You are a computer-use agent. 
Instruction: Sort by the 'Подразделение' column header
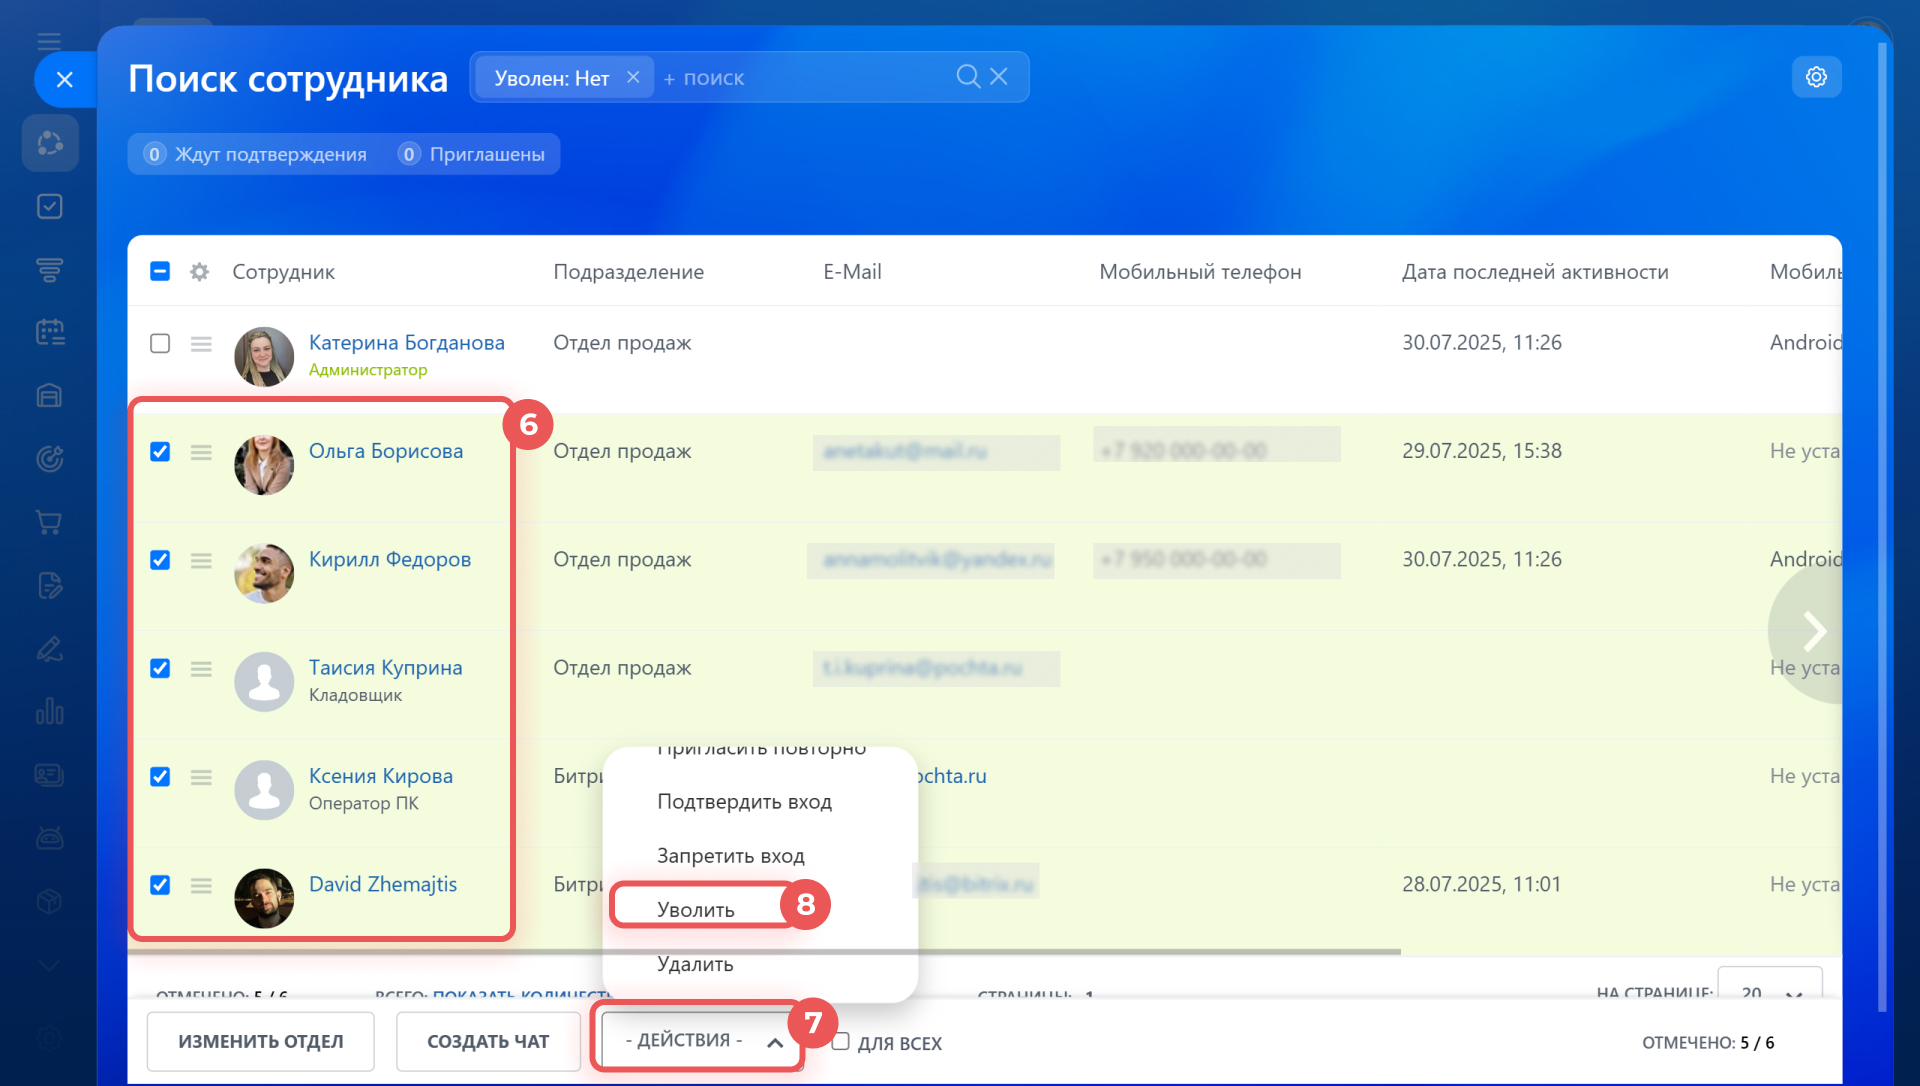[628, 272]
